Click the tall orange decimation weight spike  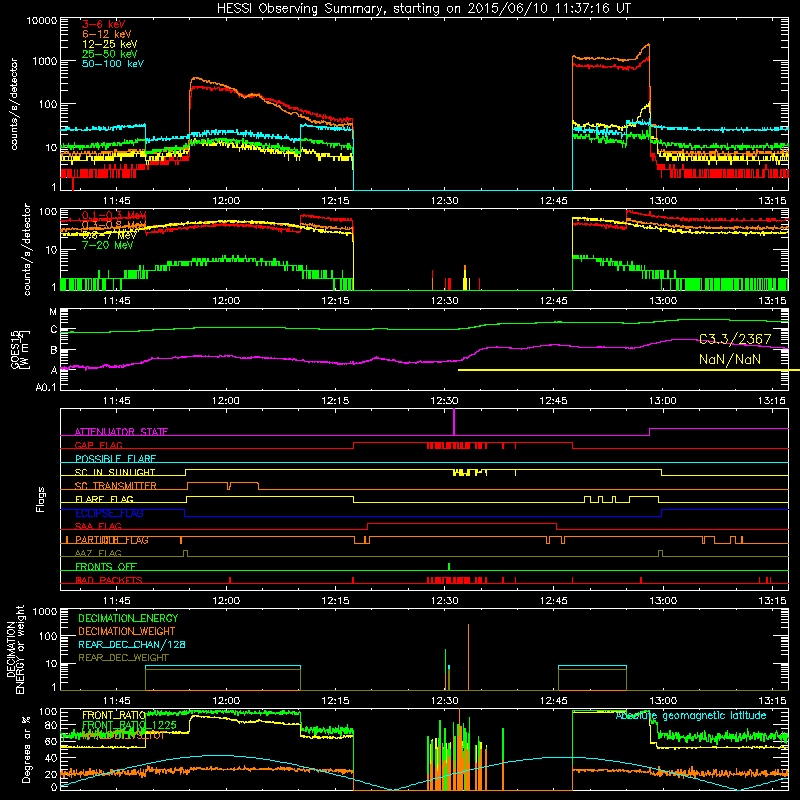click(468, 657)
